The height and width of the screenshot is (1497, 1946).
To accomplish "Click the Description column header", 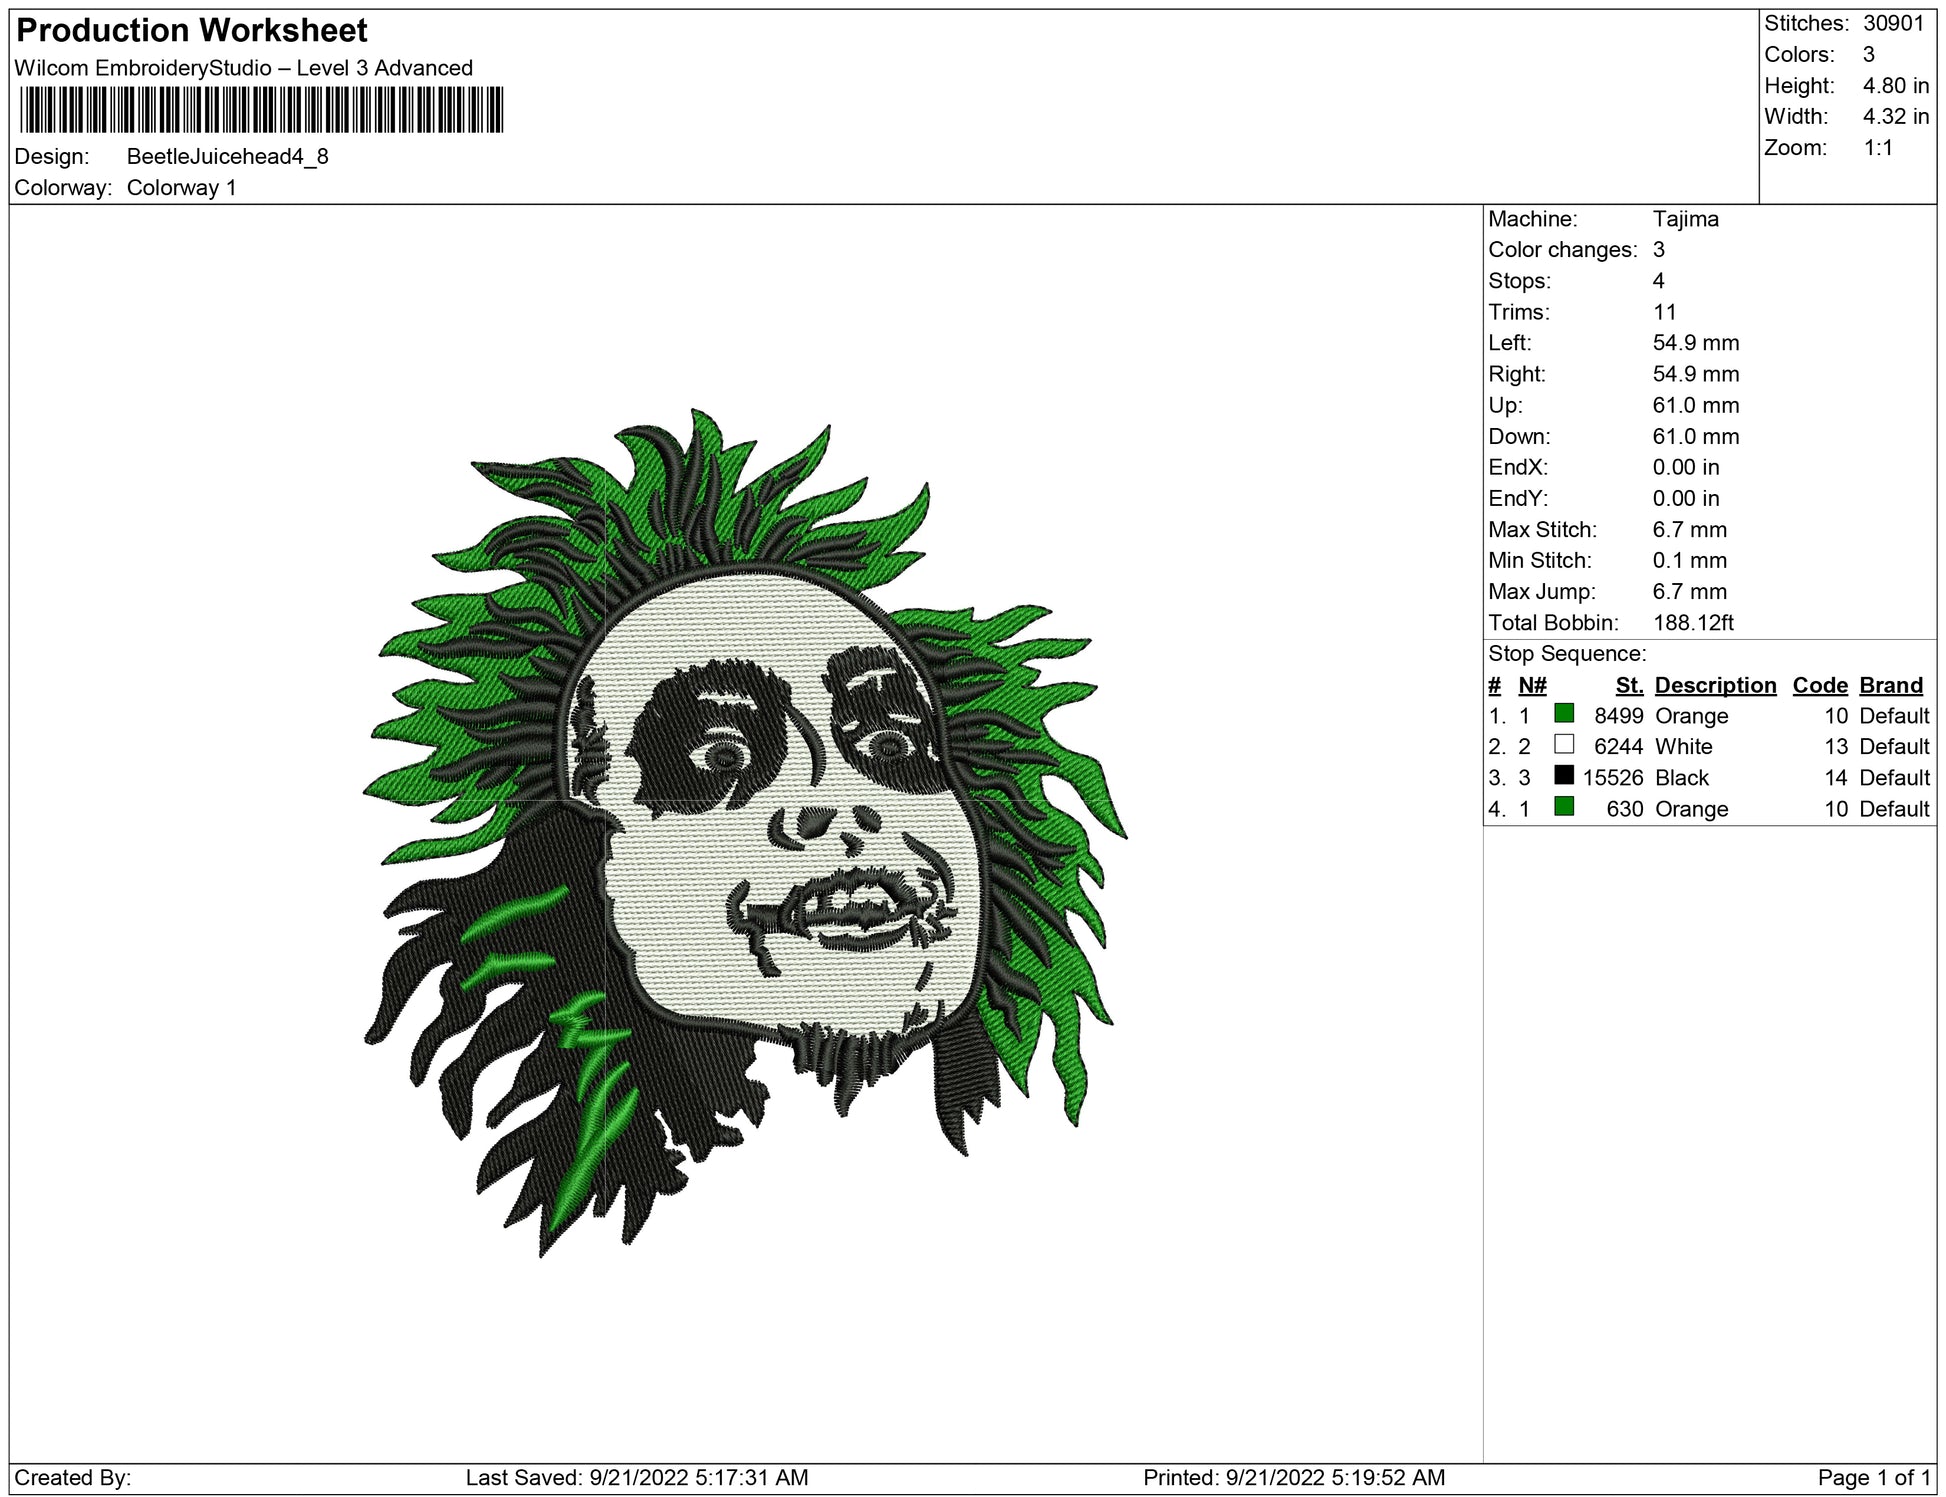I will pyautogui.click(x=1715, y=685).
